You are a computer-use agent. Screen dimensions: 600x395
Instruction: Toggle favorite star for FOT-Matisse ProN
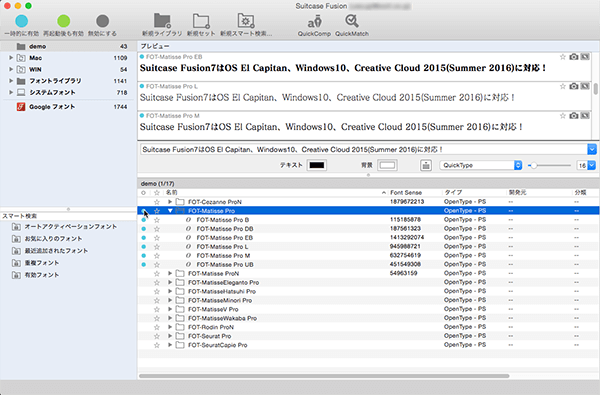[x=157, y=273]
